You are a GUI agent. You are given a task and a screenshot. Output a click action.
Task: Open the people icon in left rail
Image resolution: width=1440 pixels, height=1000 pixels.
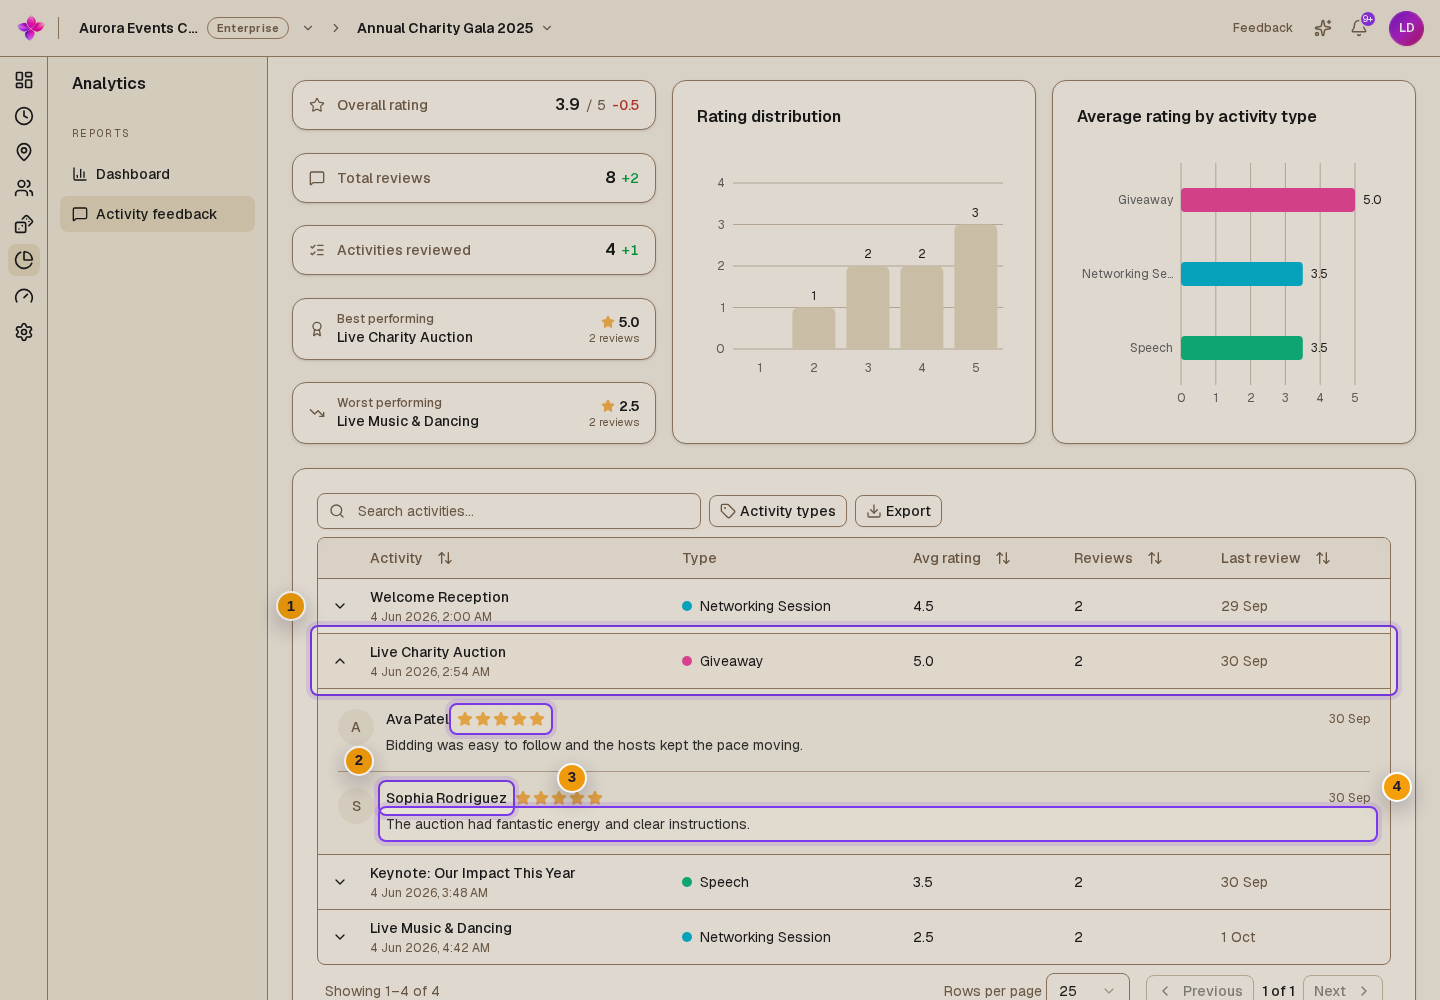point(24,188)
